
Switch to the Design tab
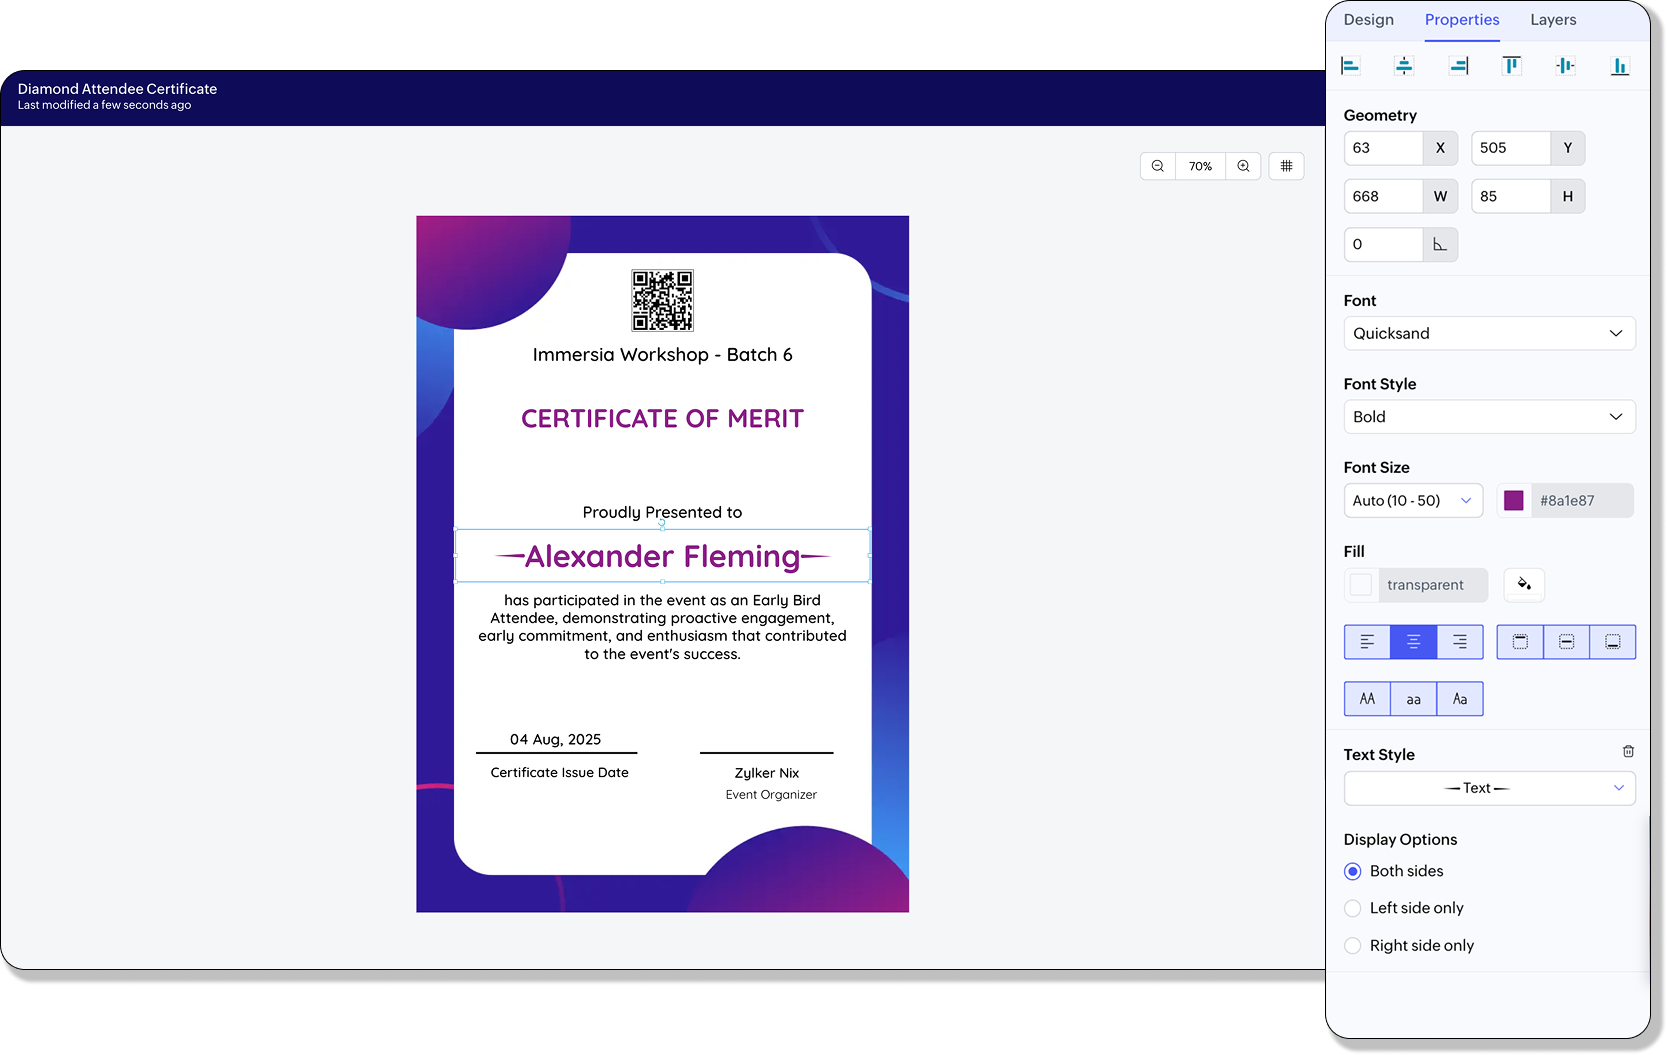(x=1368, y=20)
